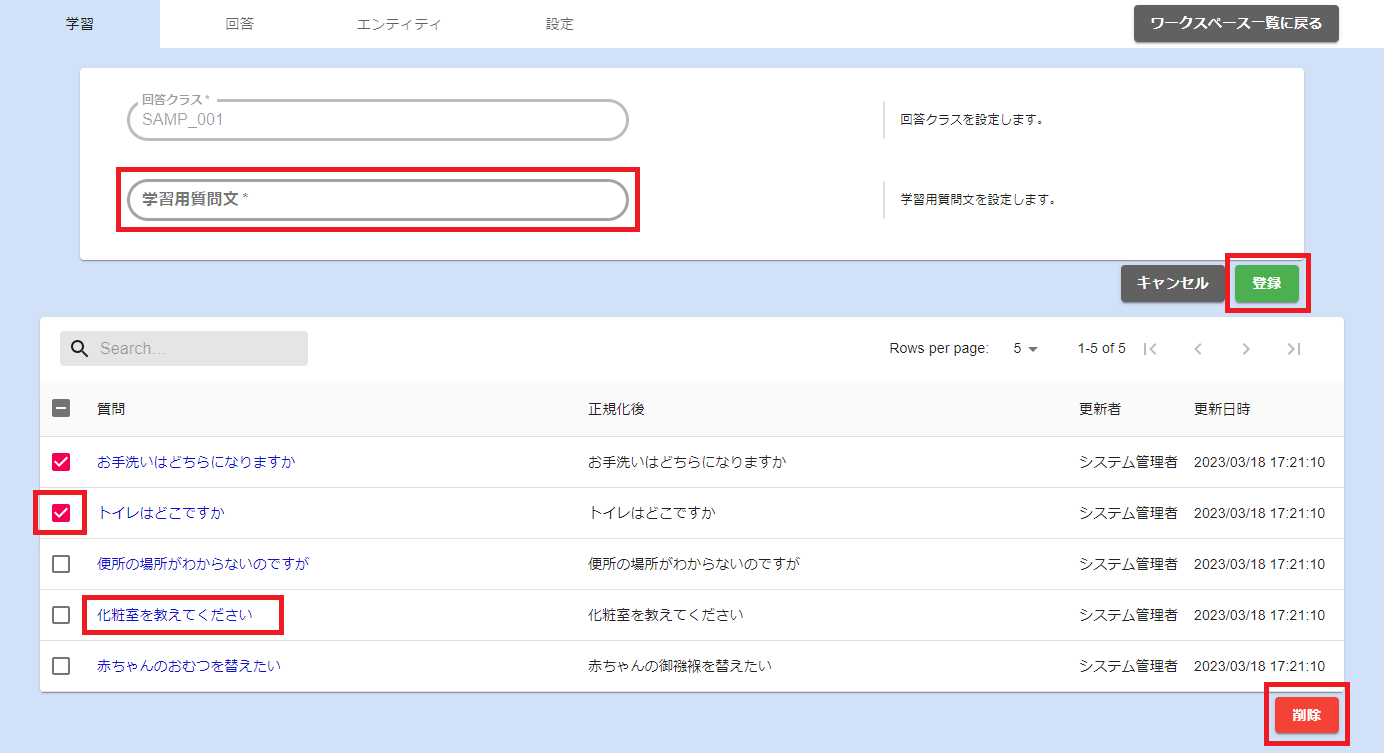Uncheck the お手洗いはどちらになりますか row checkbox
The image size is (1384, 753).
[x=61, y=462]
